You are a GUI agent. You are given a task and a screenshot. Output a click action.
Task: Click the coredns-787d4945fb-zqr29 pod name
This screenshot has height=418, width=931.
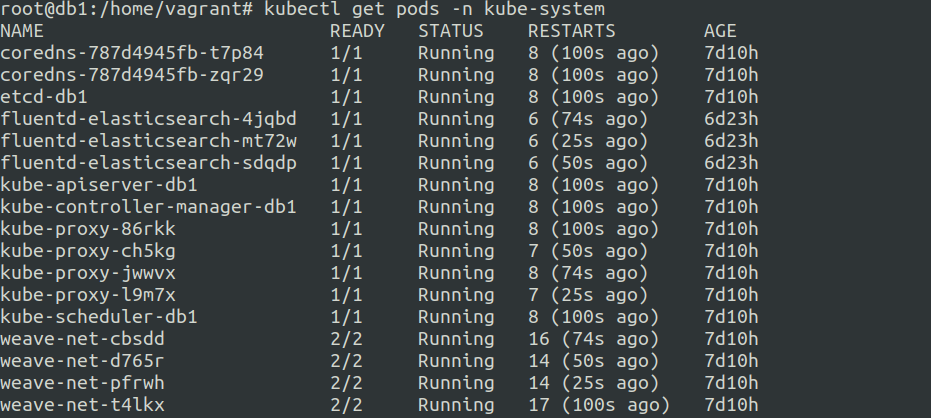[132, 75]
